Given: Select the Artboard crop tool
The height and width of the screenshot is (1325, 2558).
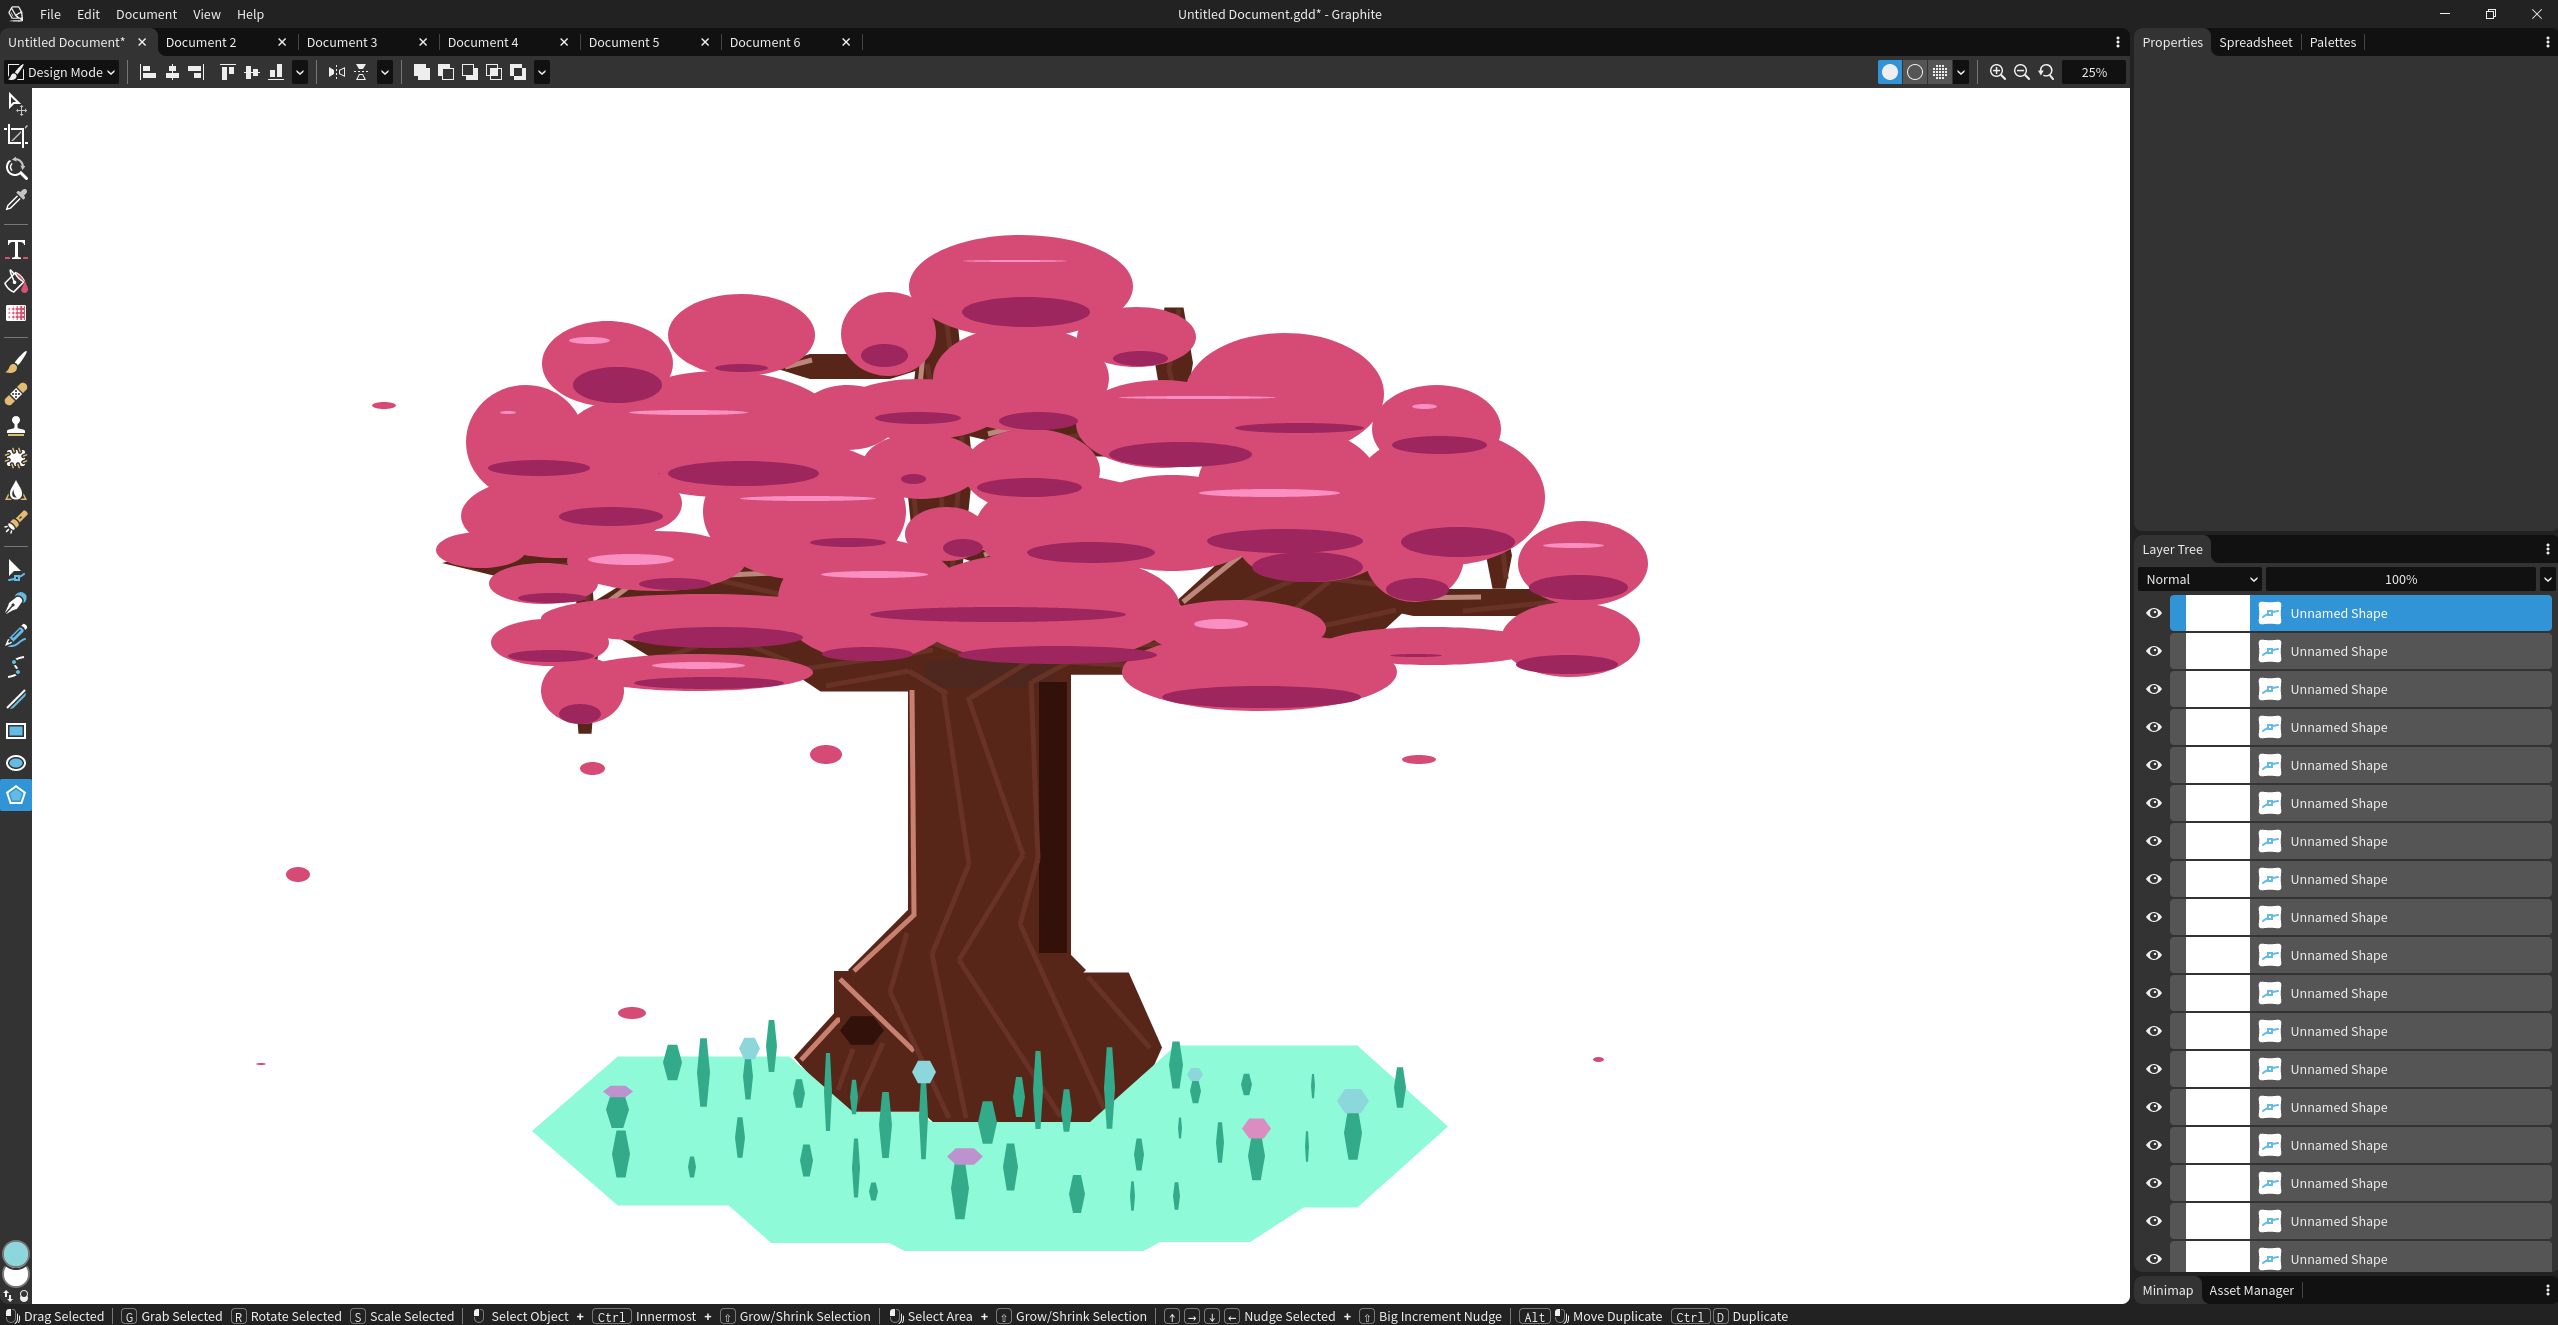Looking at the screenshot, I should point(16,136).
